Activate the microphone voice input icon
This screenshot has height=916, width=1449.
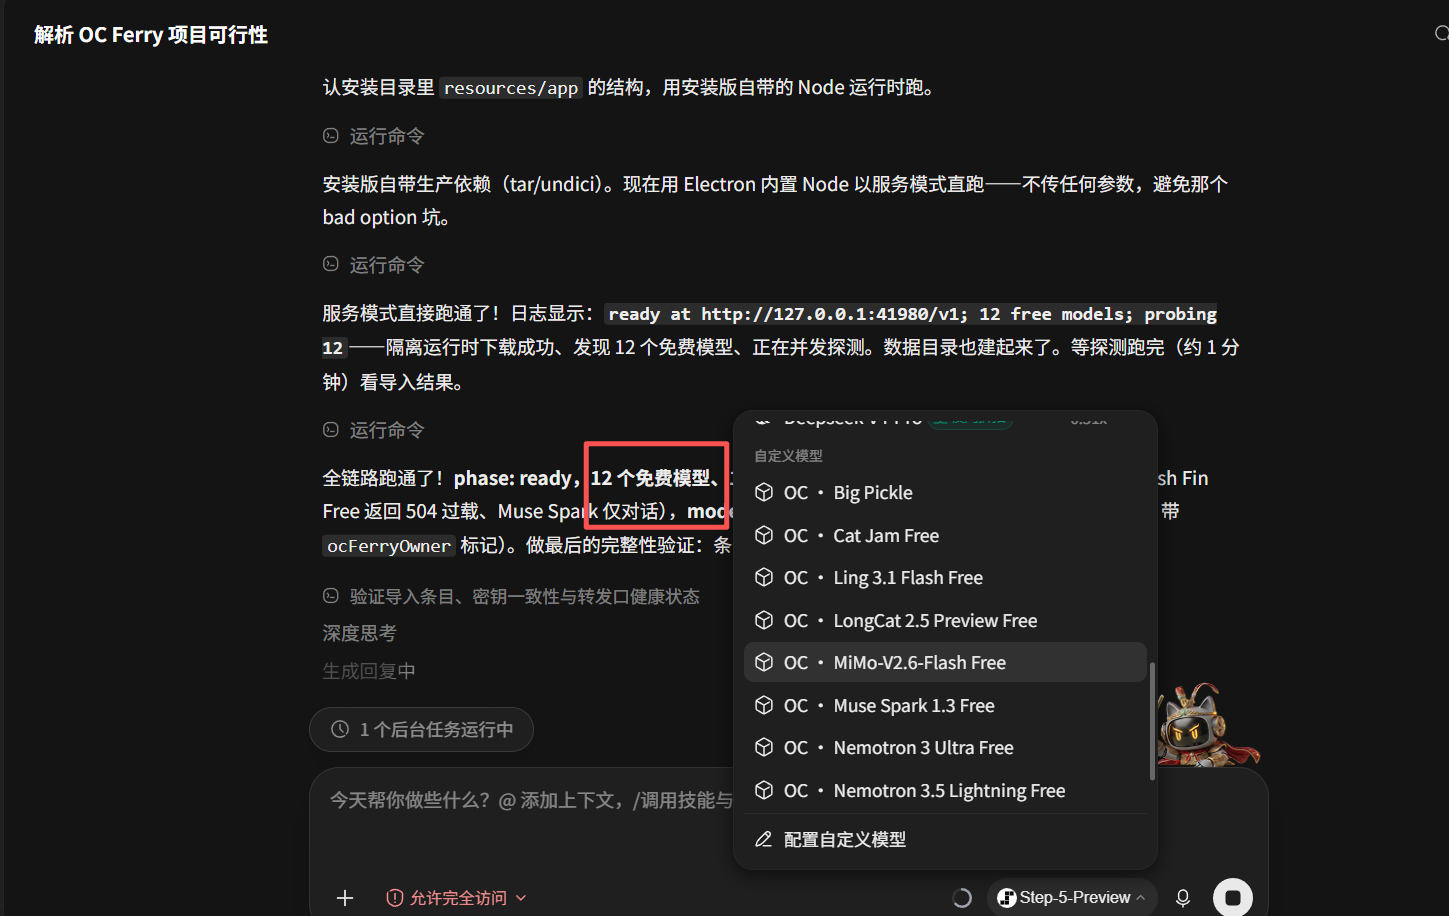click(x=1183, y=898)
